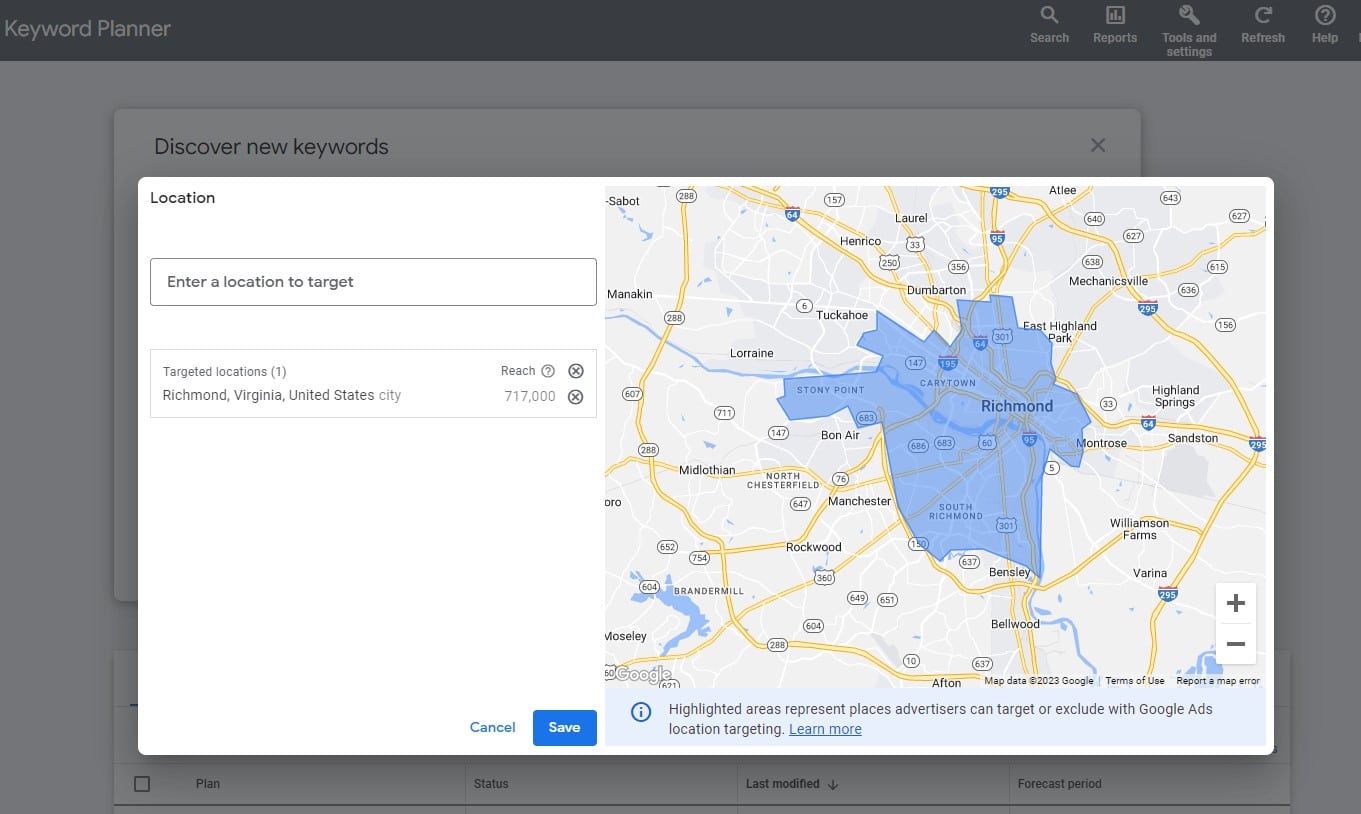Click the Richmond label on map
Viewport: 1361px width, 814px height.
[1017, 406]
